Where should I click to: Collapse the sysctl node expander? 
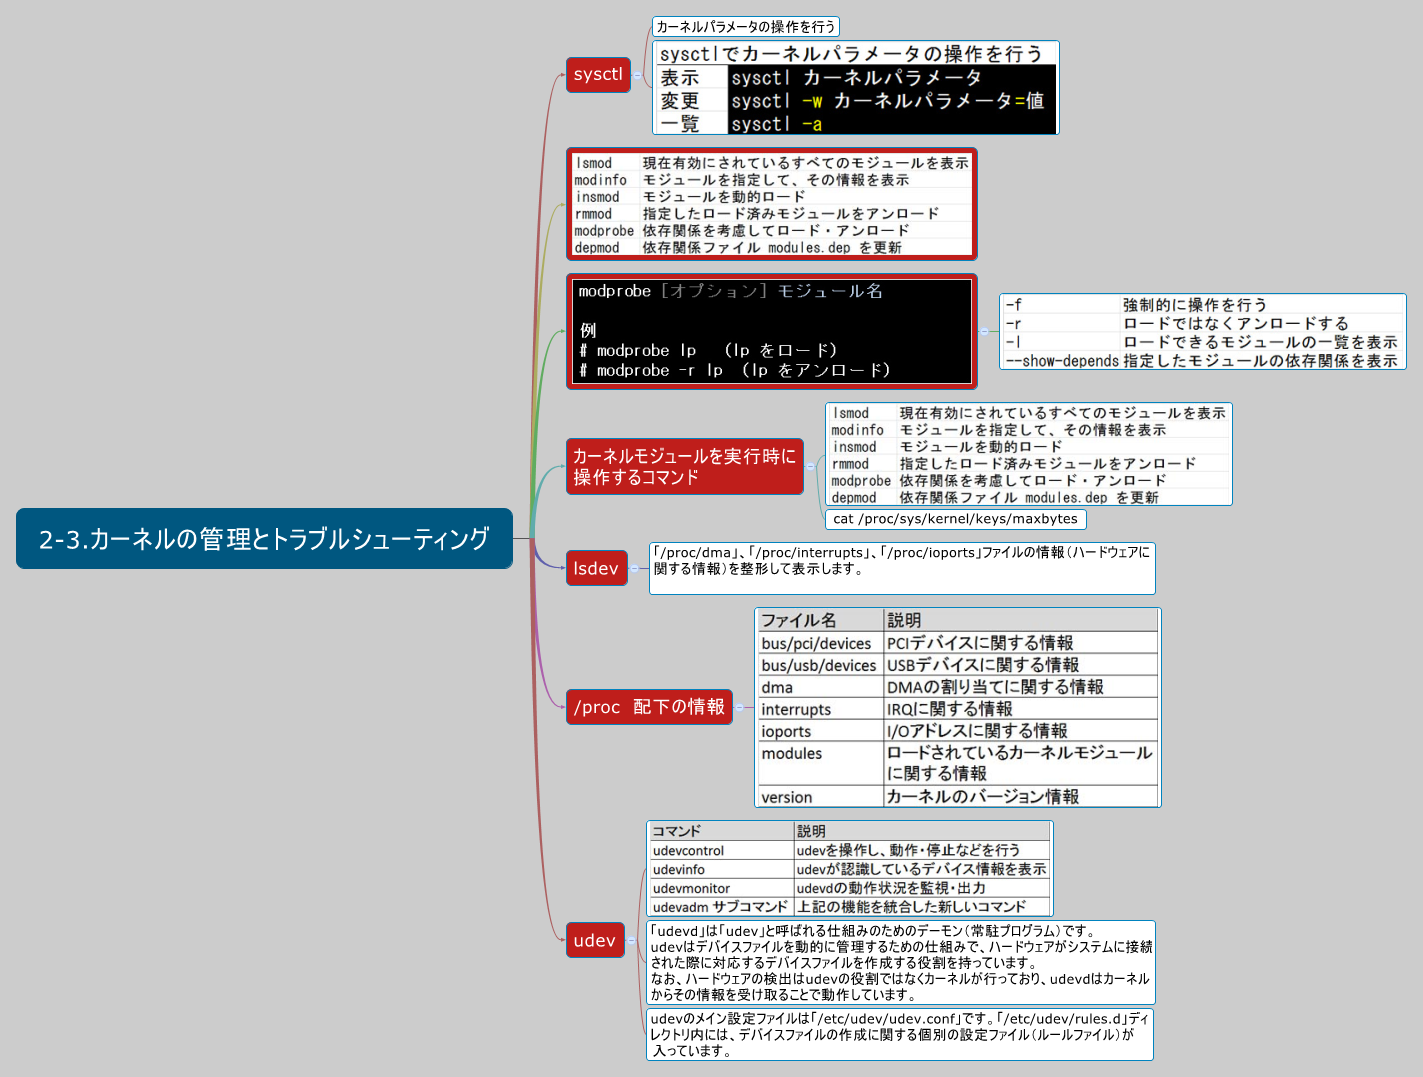pyautogui.click(x=638, y=75)
